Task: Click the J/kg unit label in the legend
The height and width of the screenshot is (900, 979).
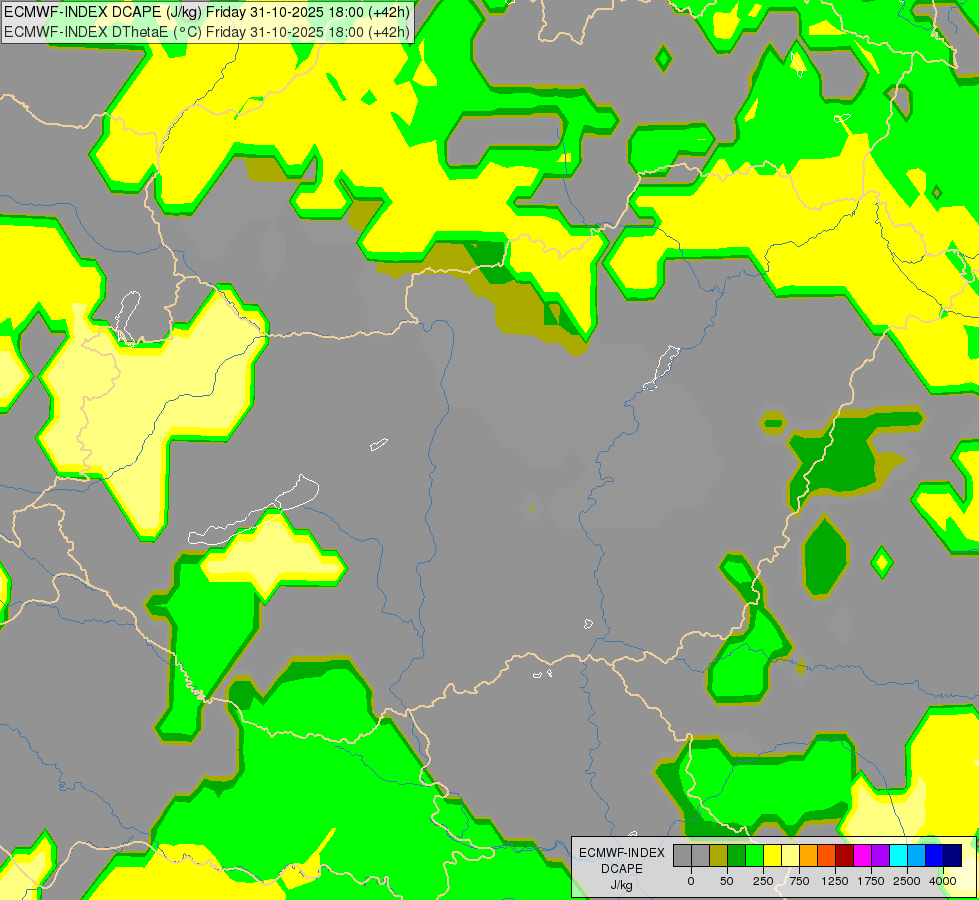Action: (x=622, y=885)
